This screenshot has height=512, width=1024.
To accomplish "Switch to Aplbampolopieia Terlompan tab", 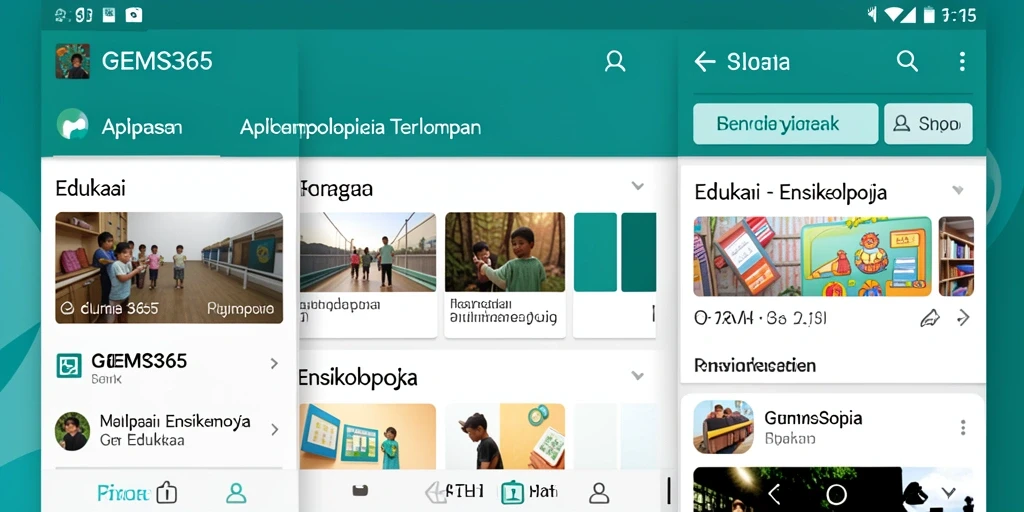I will 360,127.
